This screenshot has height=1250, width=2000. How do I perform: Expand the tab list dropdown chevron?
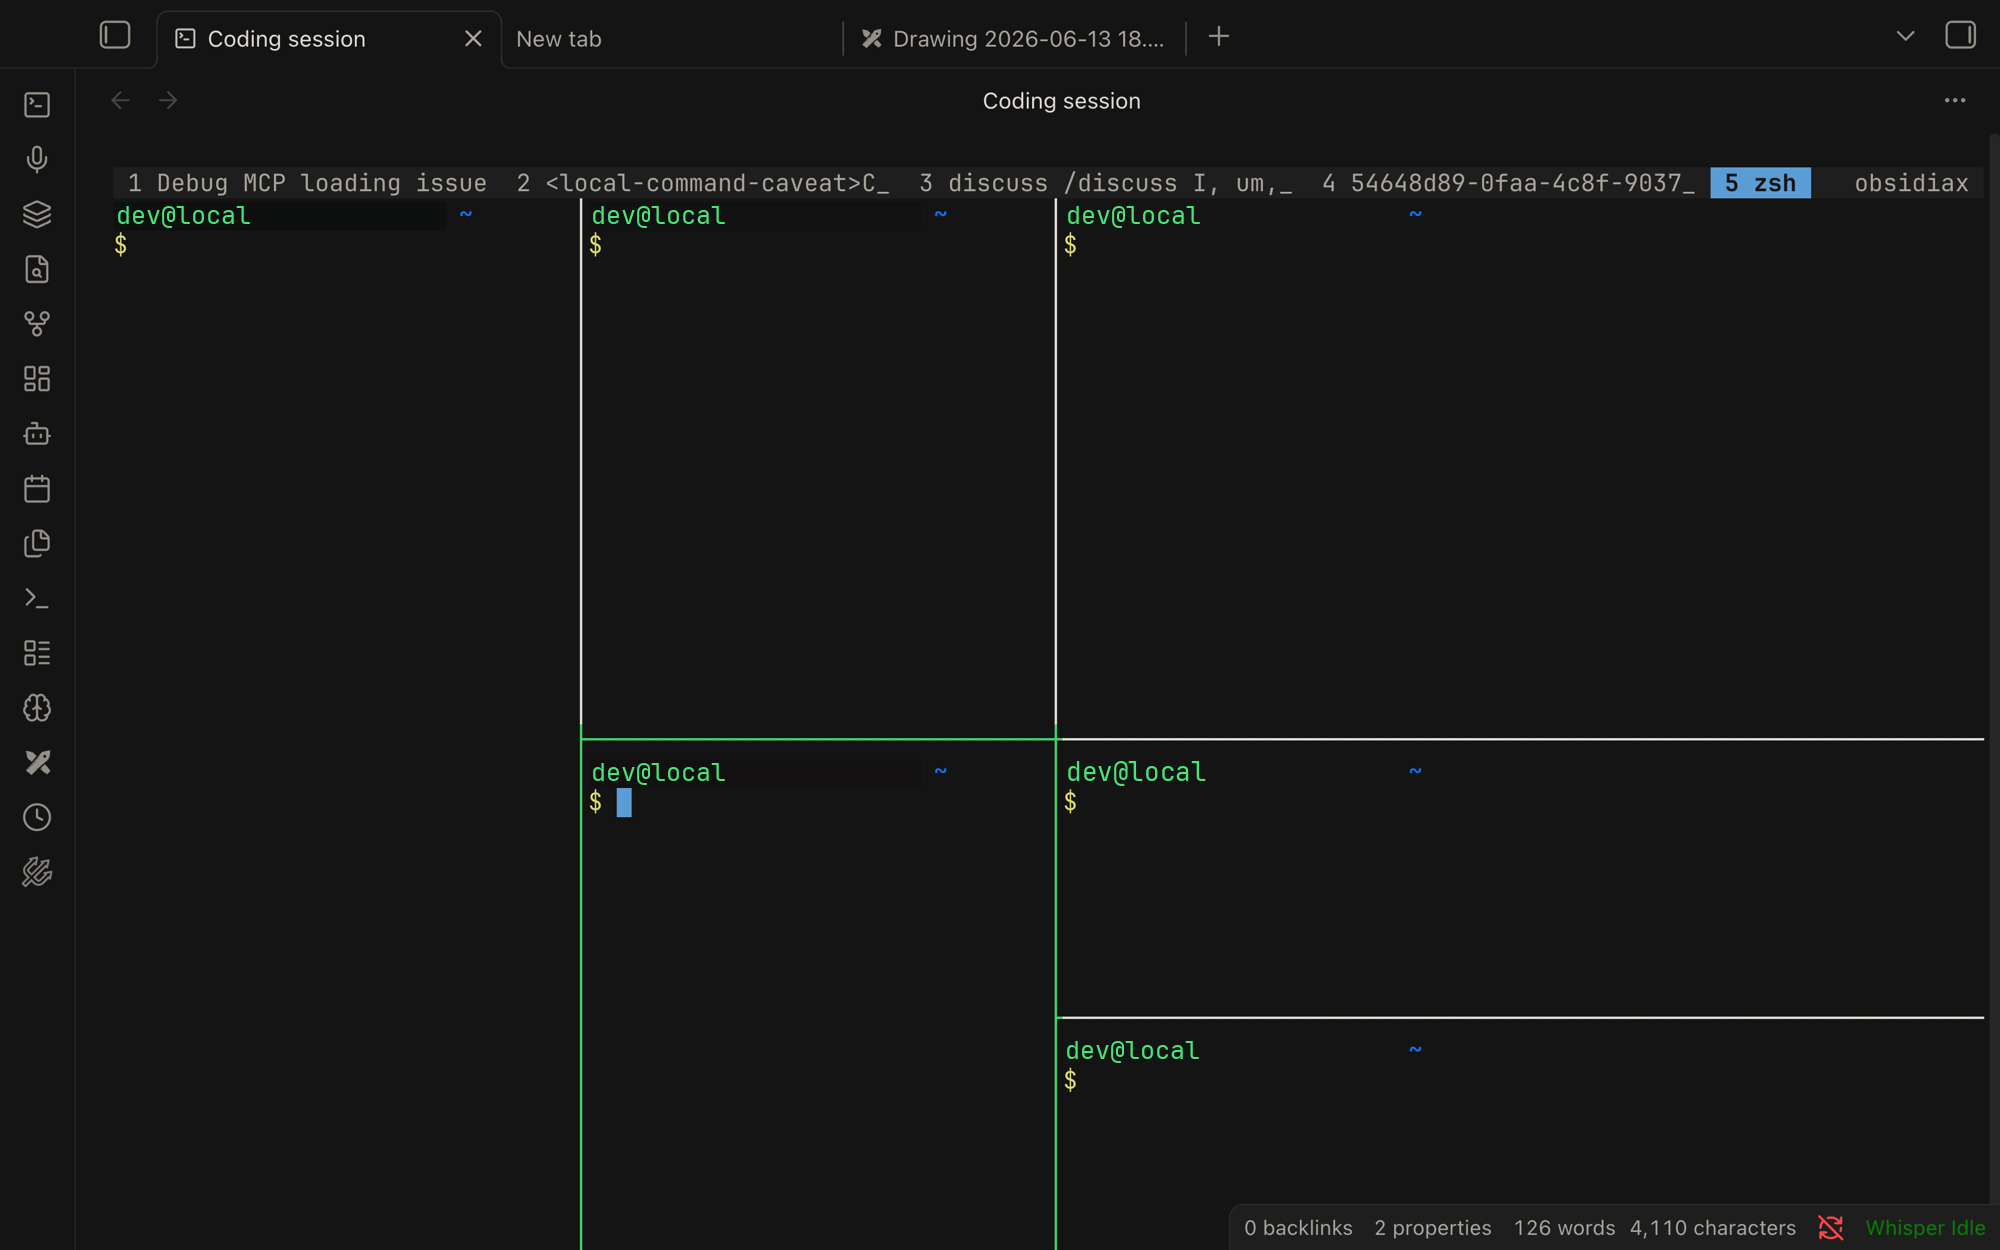point(1905,36)
